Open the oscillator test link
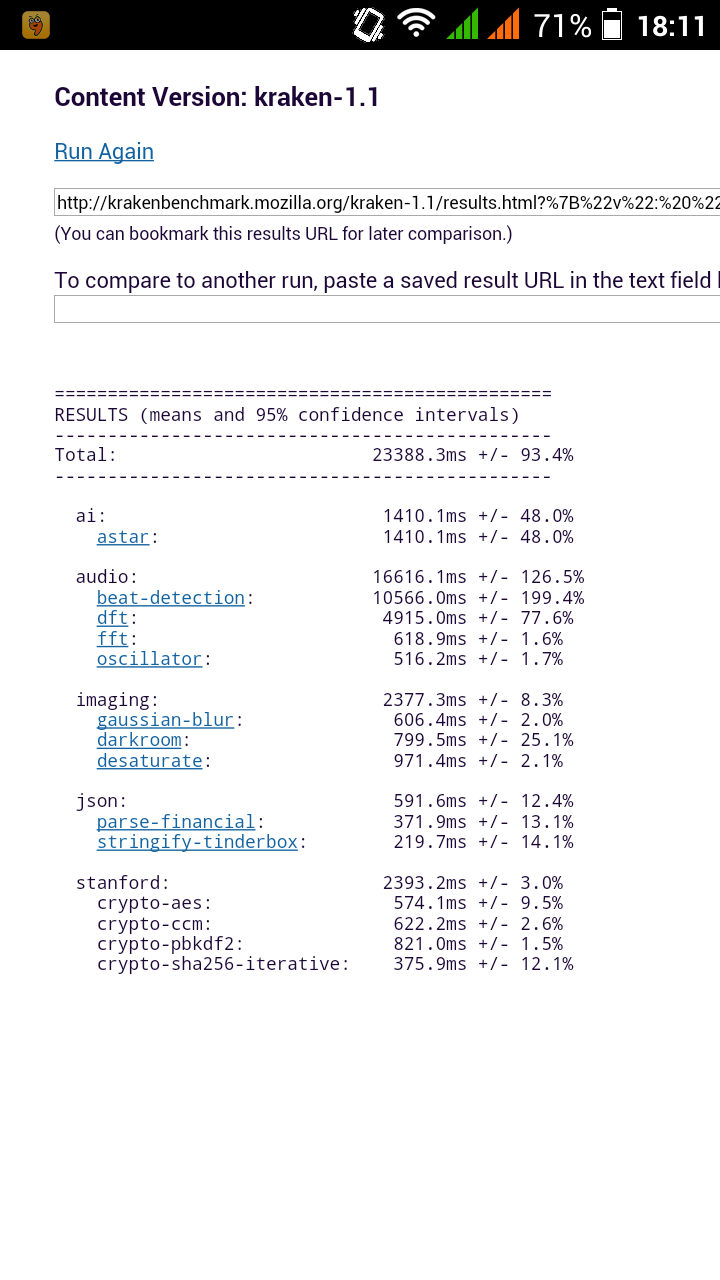Screen dimensions: 720x1280 pos(150,659)
